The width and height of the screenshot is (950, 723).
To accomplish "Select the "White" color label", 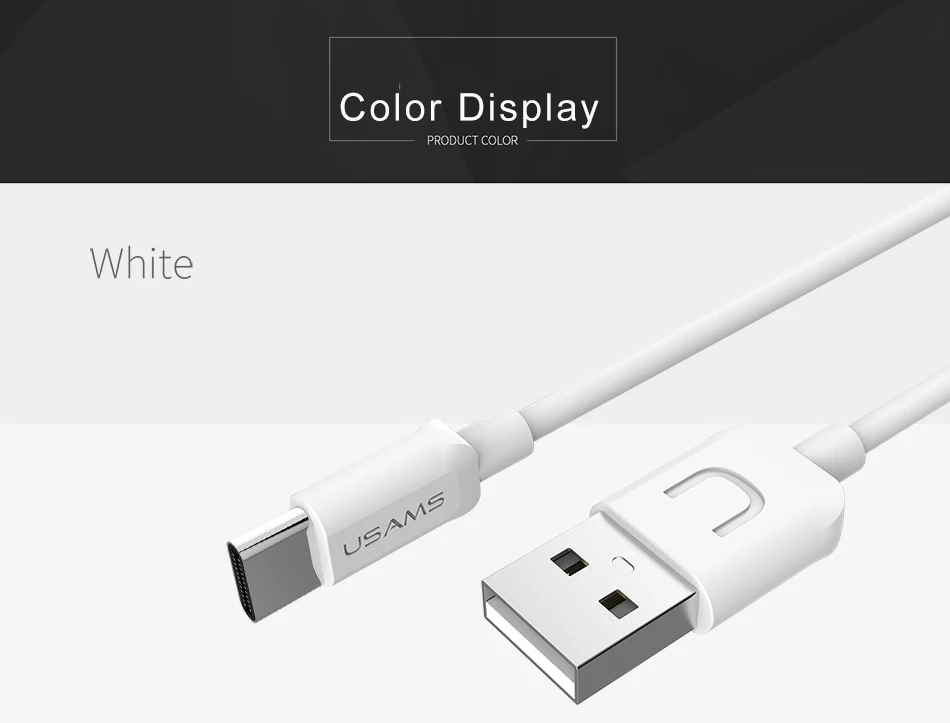I will 142,264.
